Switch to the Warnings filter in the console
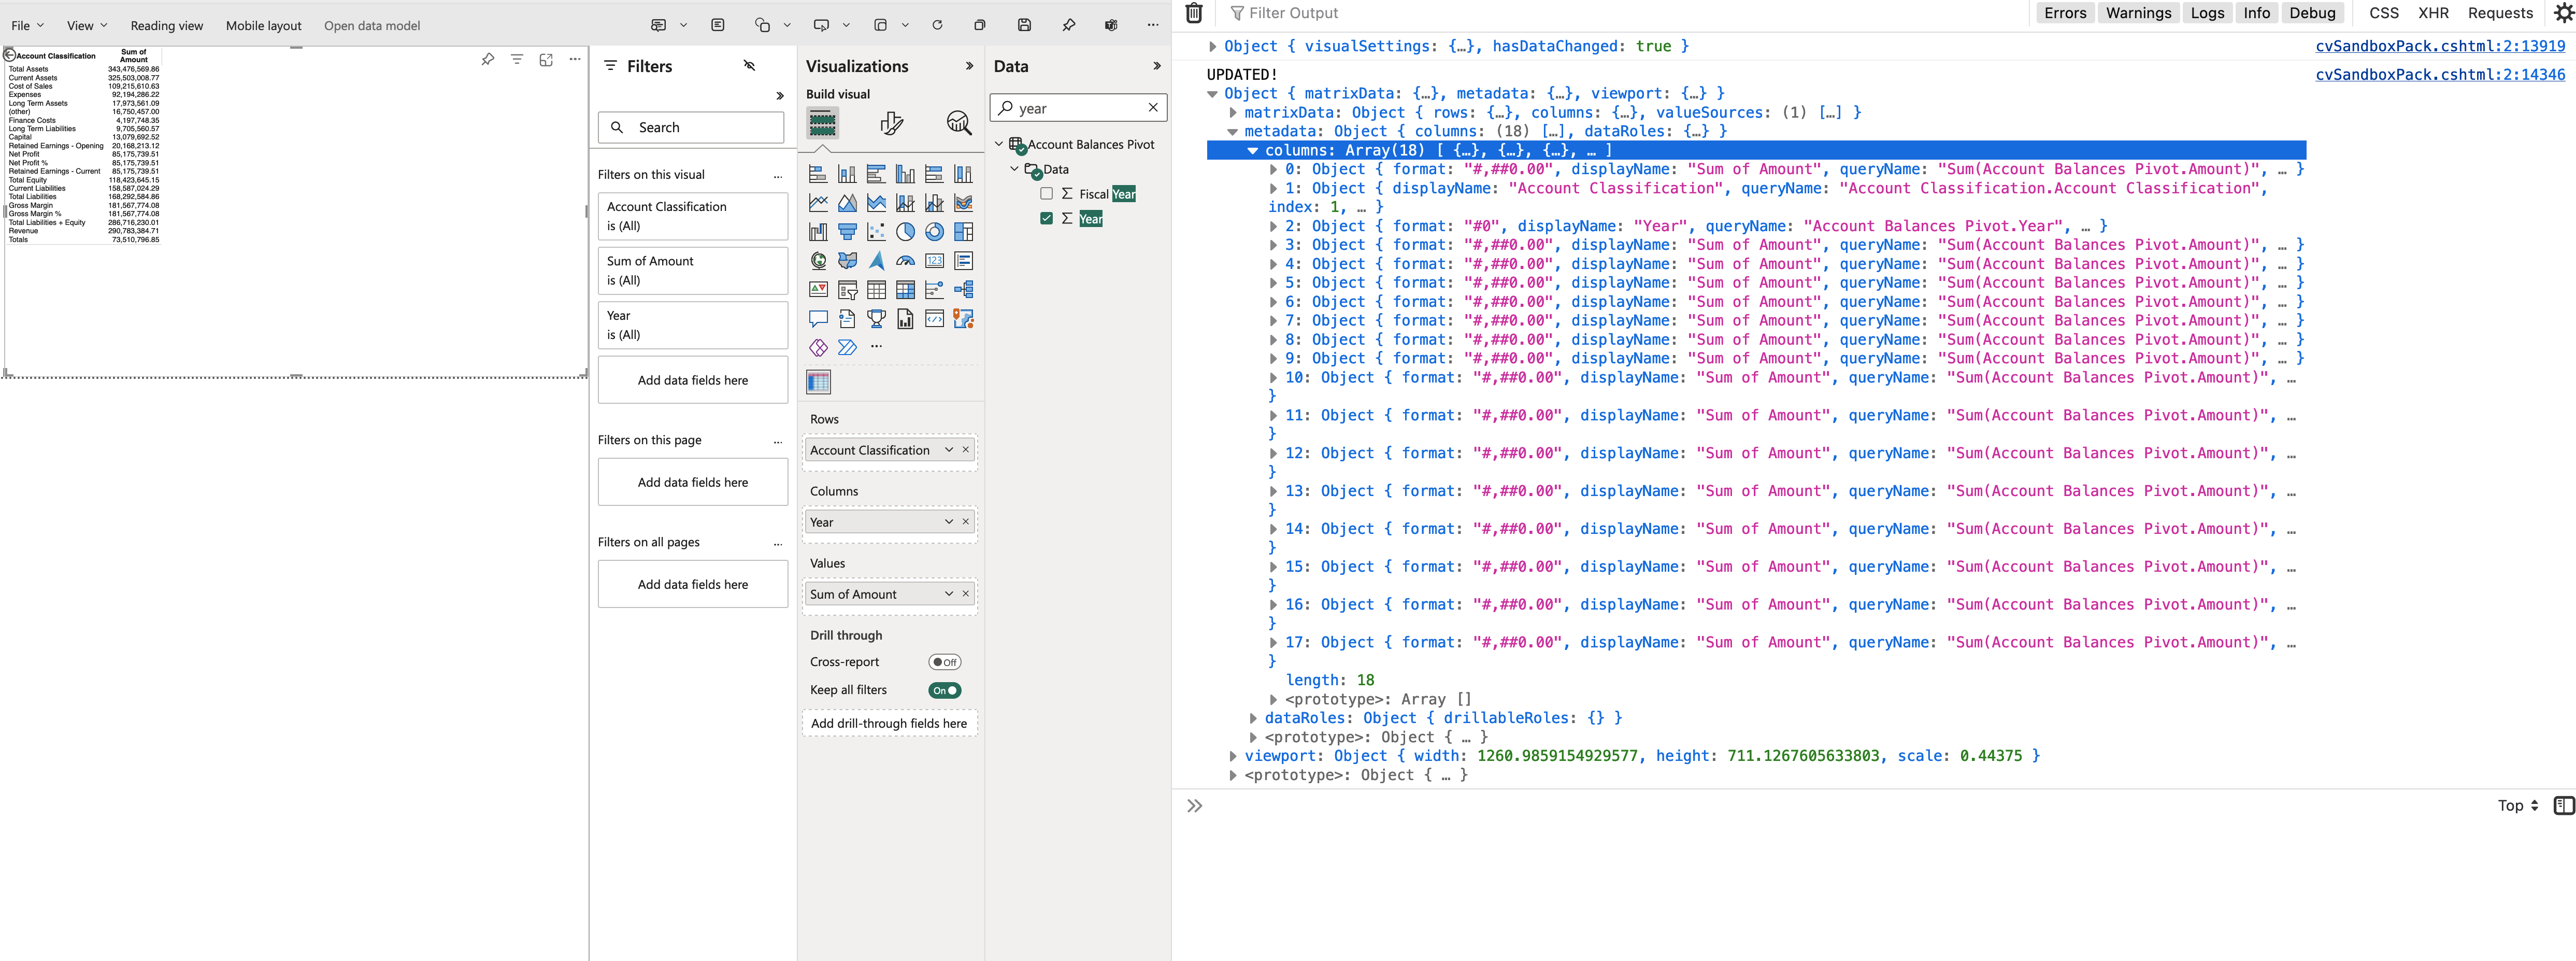 click(x=2138, y=12)
